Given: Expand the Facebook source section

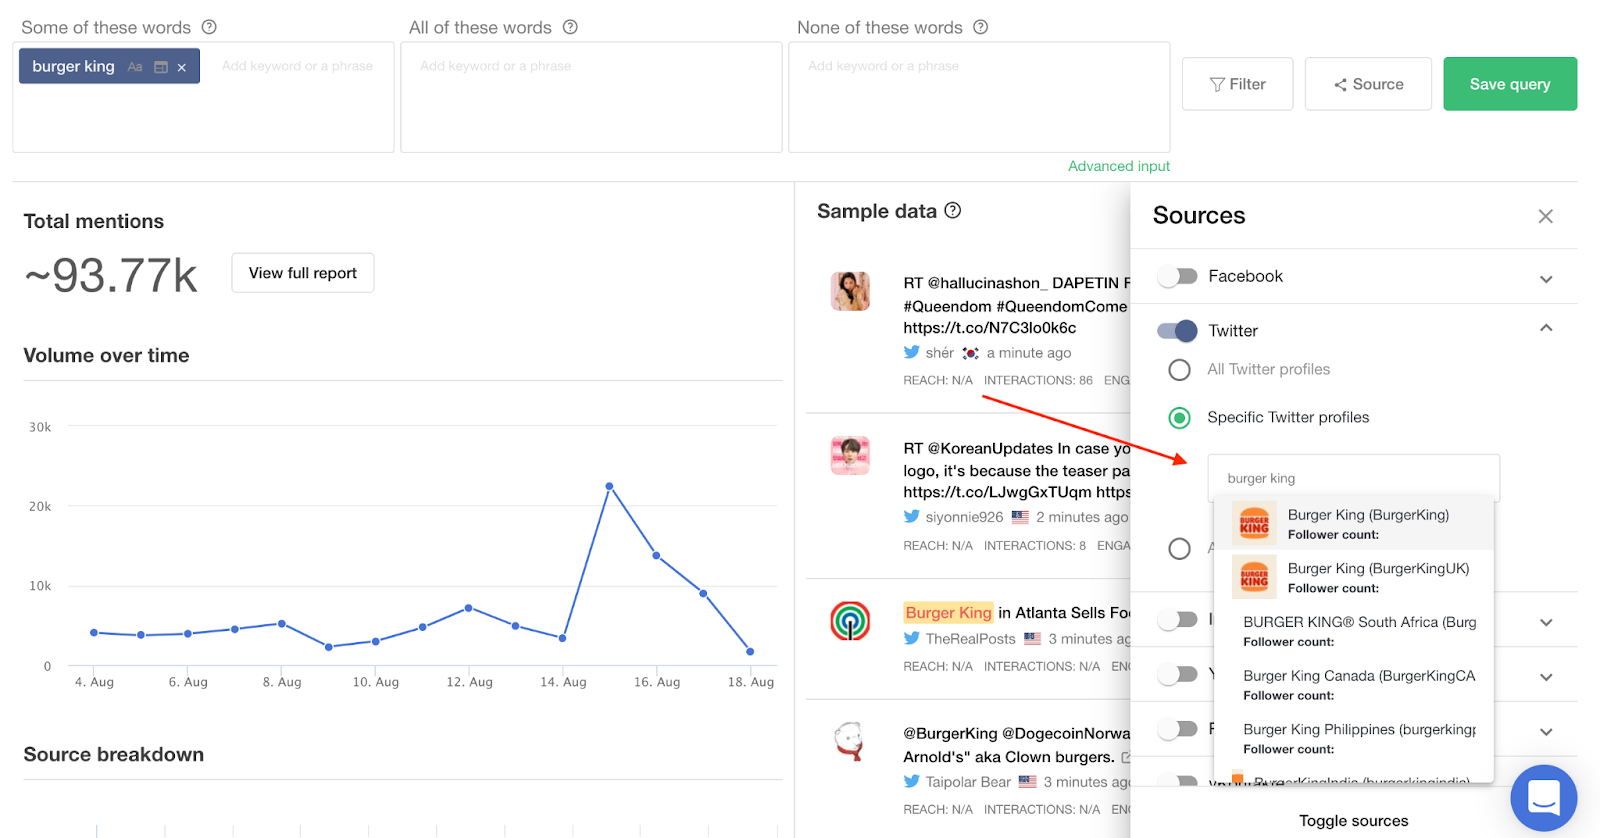Looking at the screenshot, I should click(x=1546, y=279).
